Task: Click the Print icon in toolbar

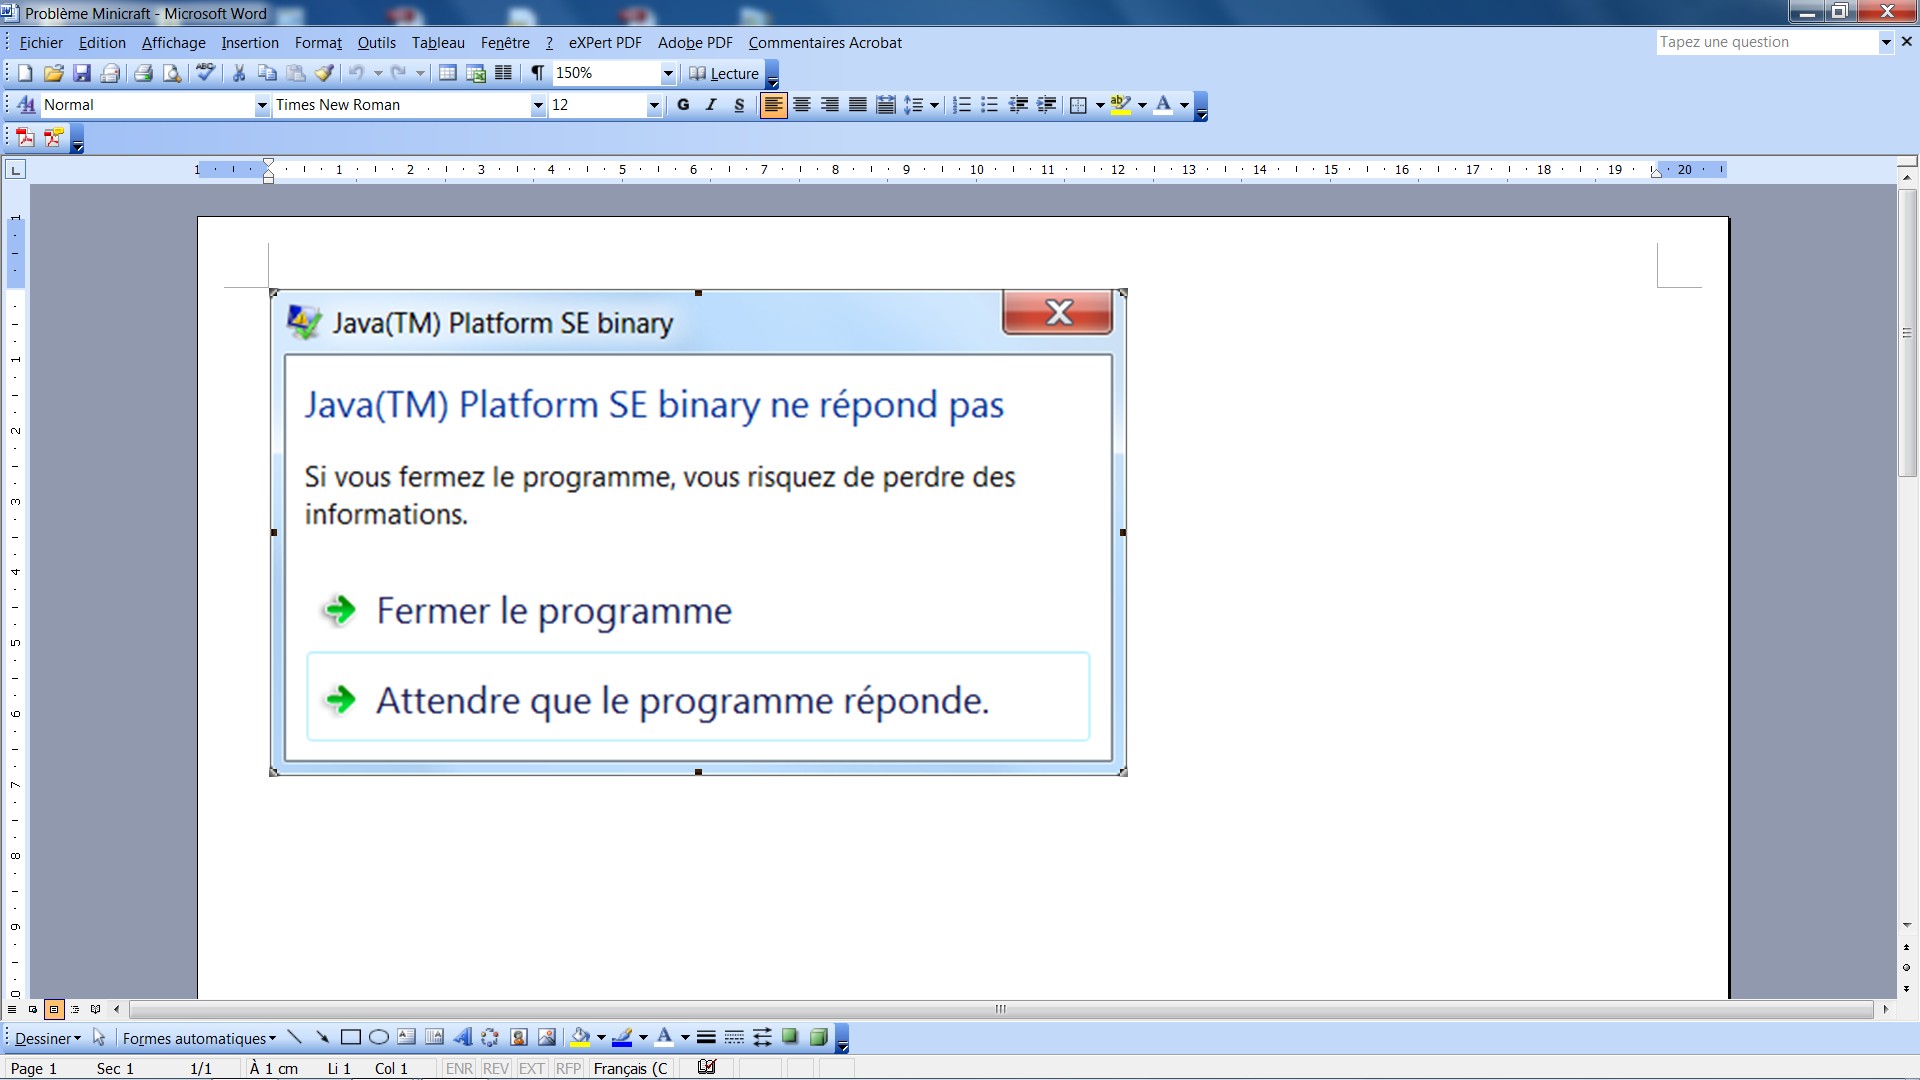Action: 143,73
